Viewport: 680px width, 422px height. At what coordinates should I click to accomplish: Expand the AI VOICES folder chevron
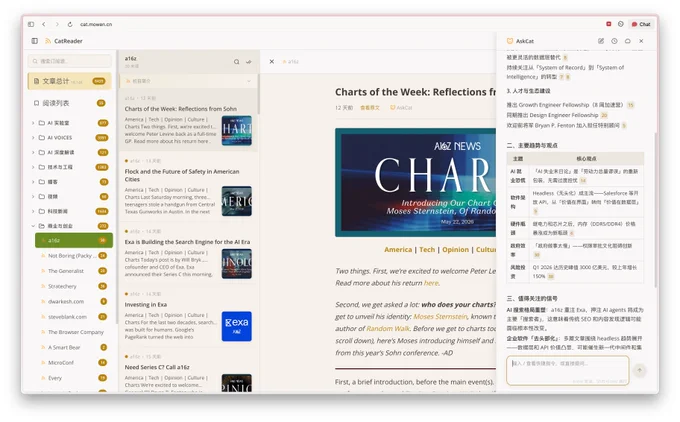pos(33,138)
